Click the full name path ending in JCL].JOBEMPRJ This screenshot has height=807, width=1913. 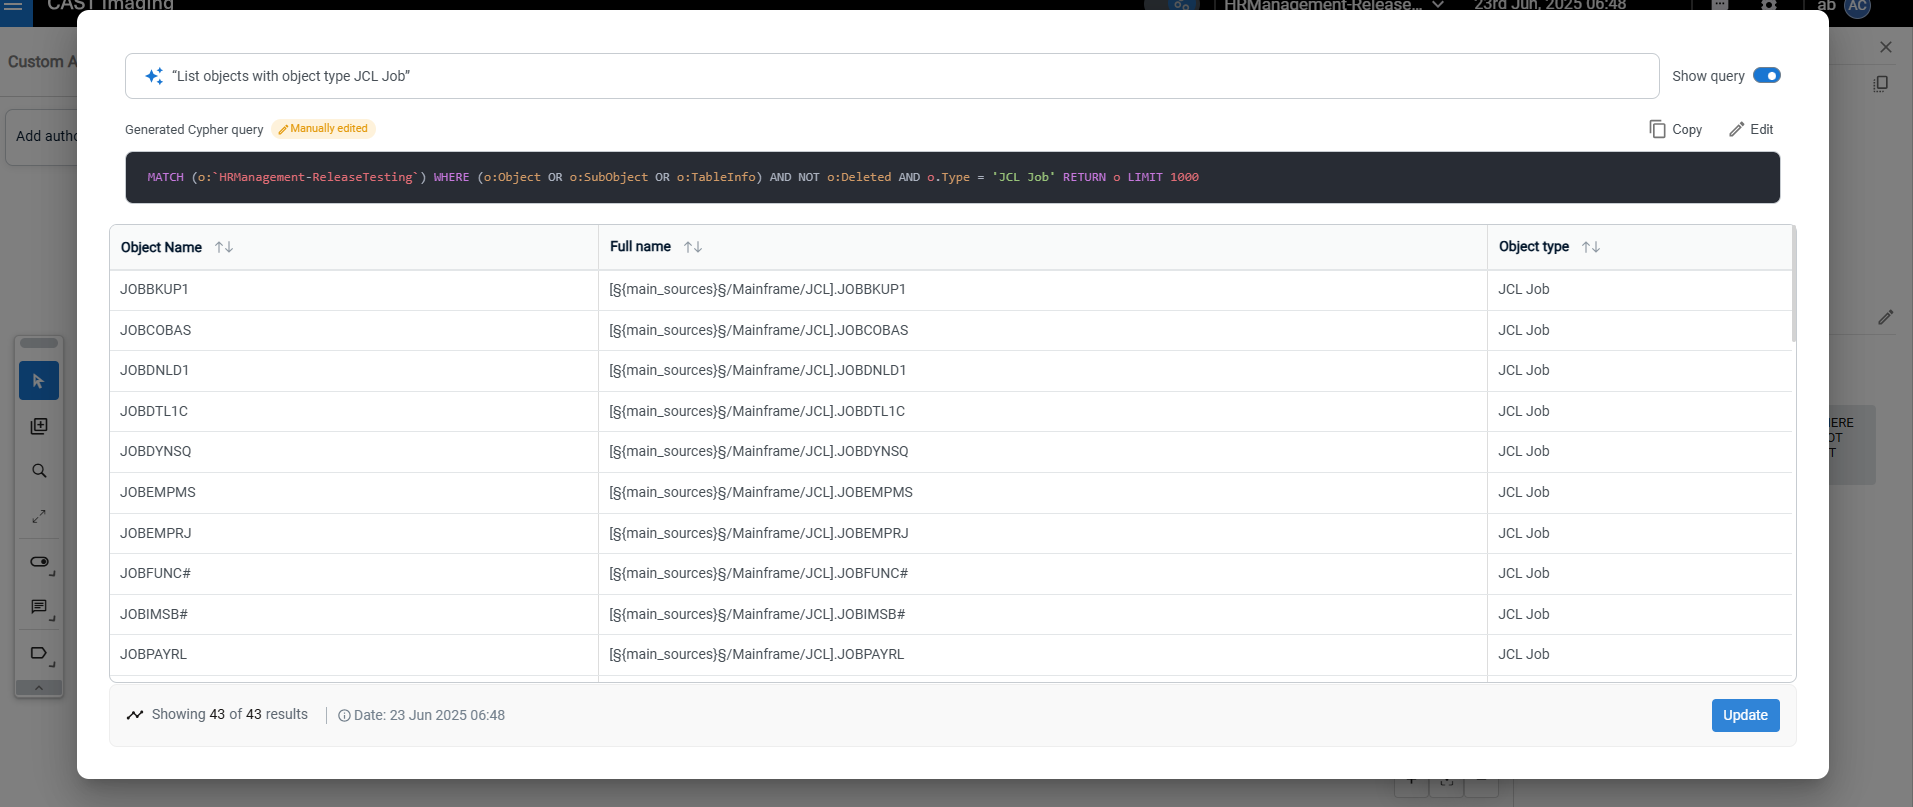click(759, 533)
